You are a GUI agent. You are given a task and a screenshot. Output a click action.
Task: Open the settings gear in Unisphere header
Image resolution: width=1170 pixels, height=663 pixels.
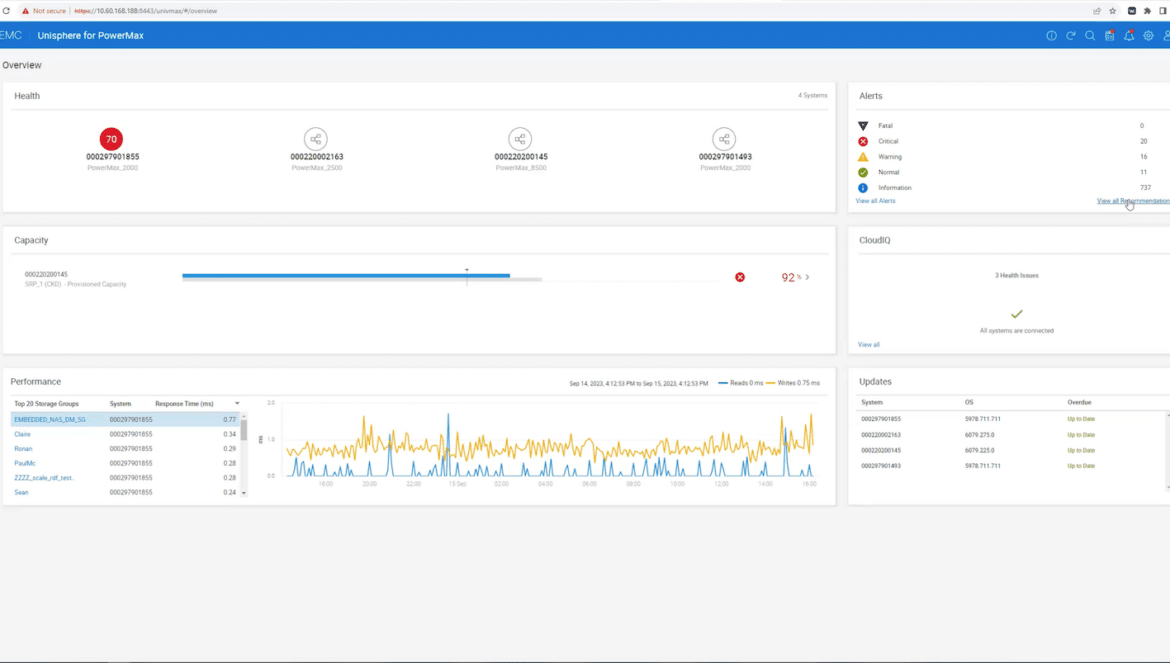[1148, 36]
